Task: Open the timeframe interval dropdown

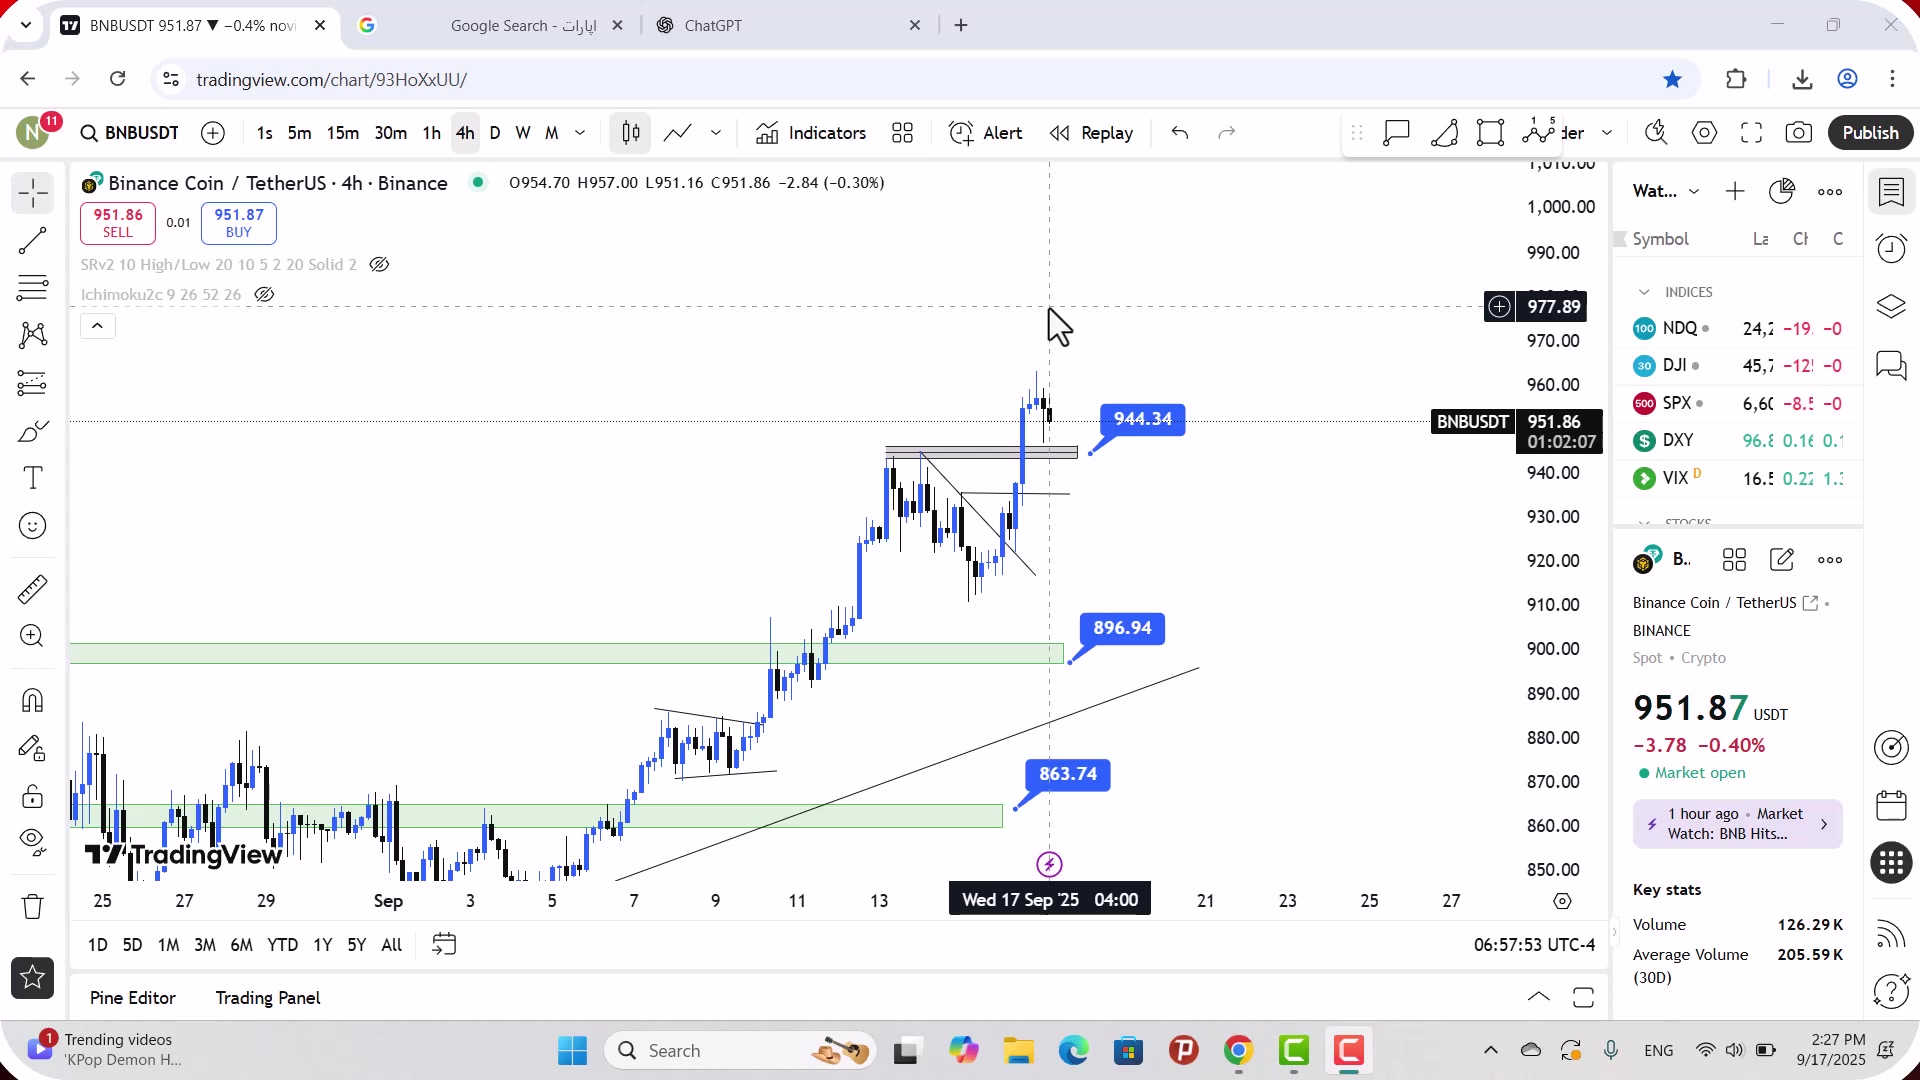Action: (x=580, y=133)
